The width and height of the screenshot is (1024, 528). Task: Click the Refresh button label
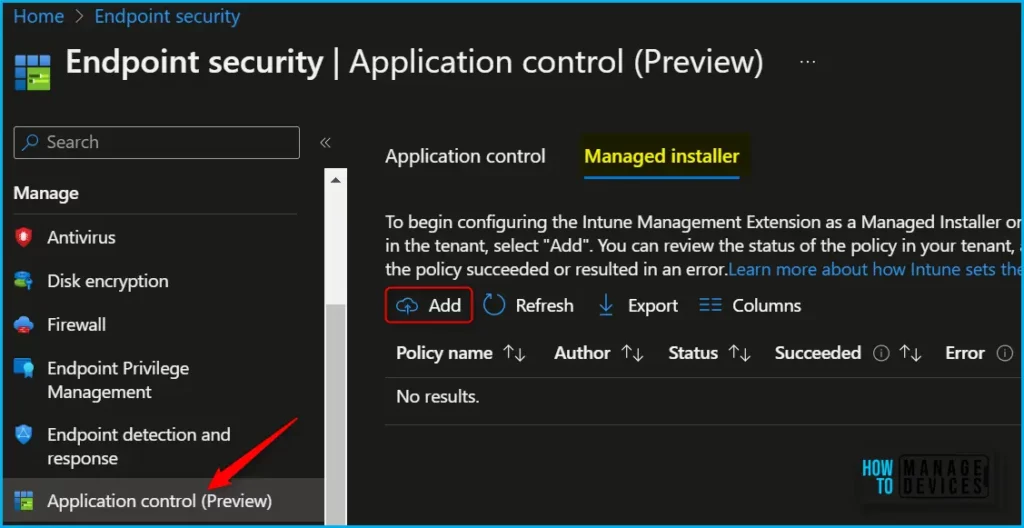point(545,305)
